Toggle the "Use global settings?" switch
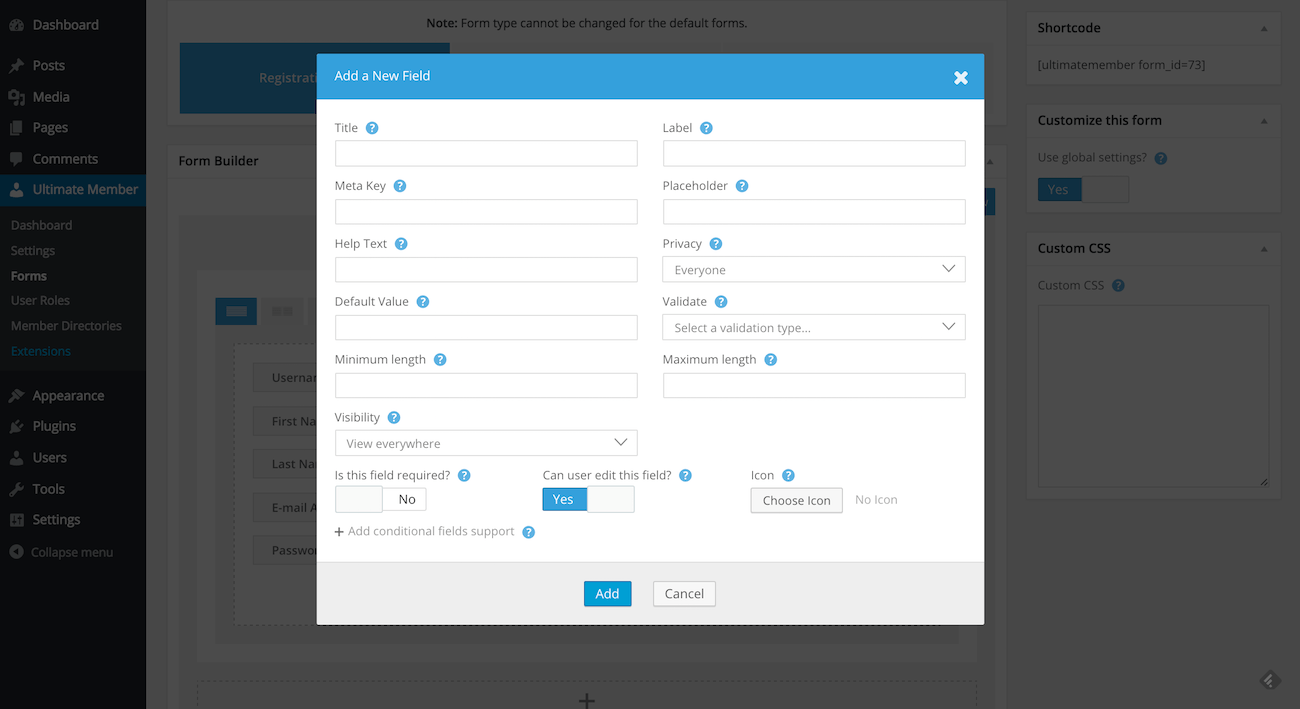Screen dimensions: 1300x709 click(x=1083, y=189)
